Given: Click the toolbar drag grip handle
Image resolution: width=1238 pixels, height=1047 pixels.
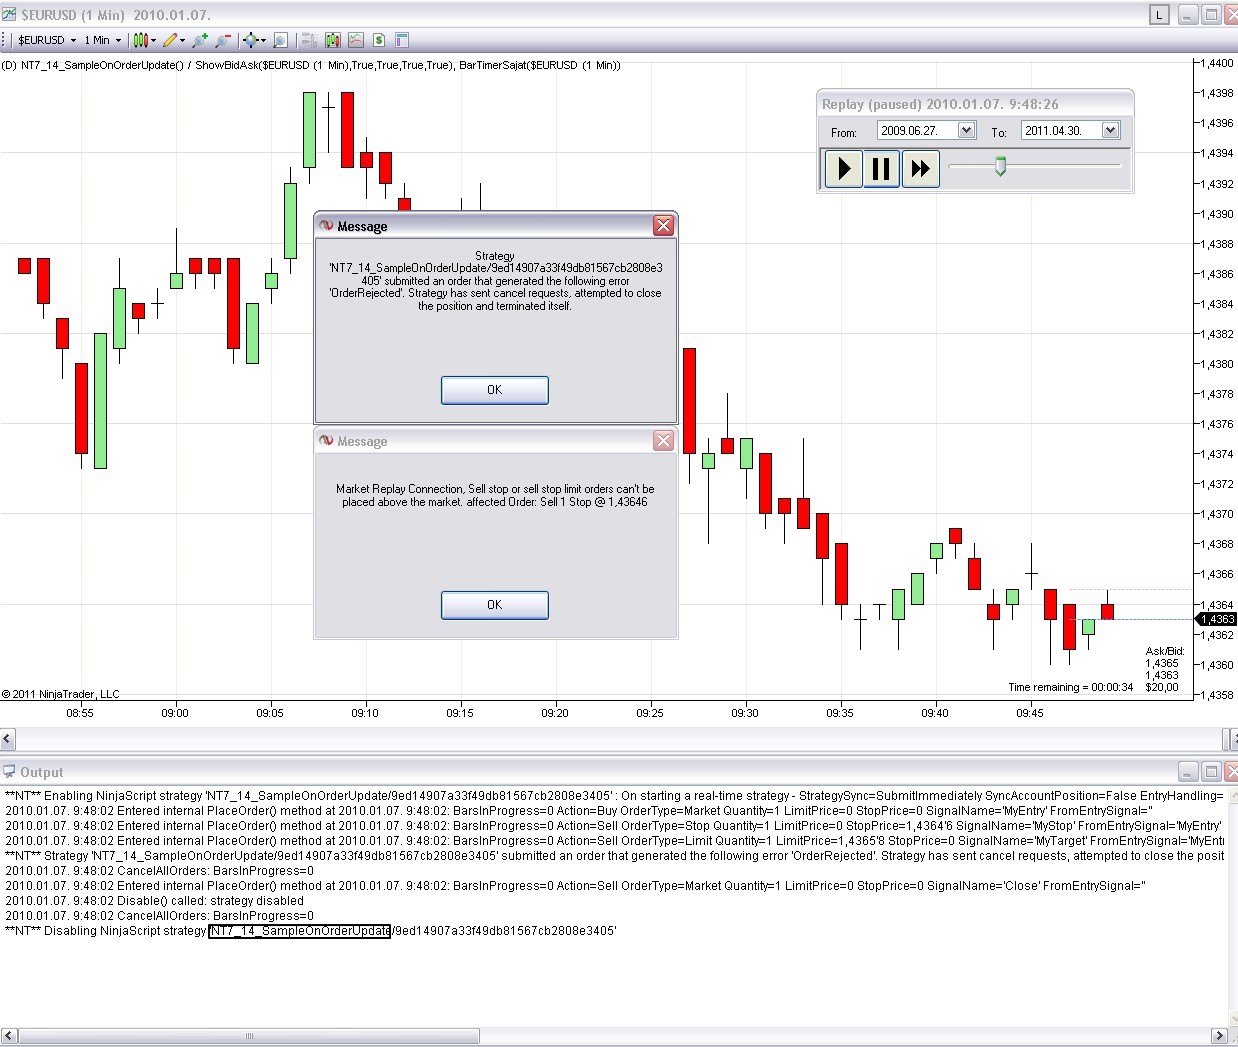Looking at the screenshot, I should [4, 40].
